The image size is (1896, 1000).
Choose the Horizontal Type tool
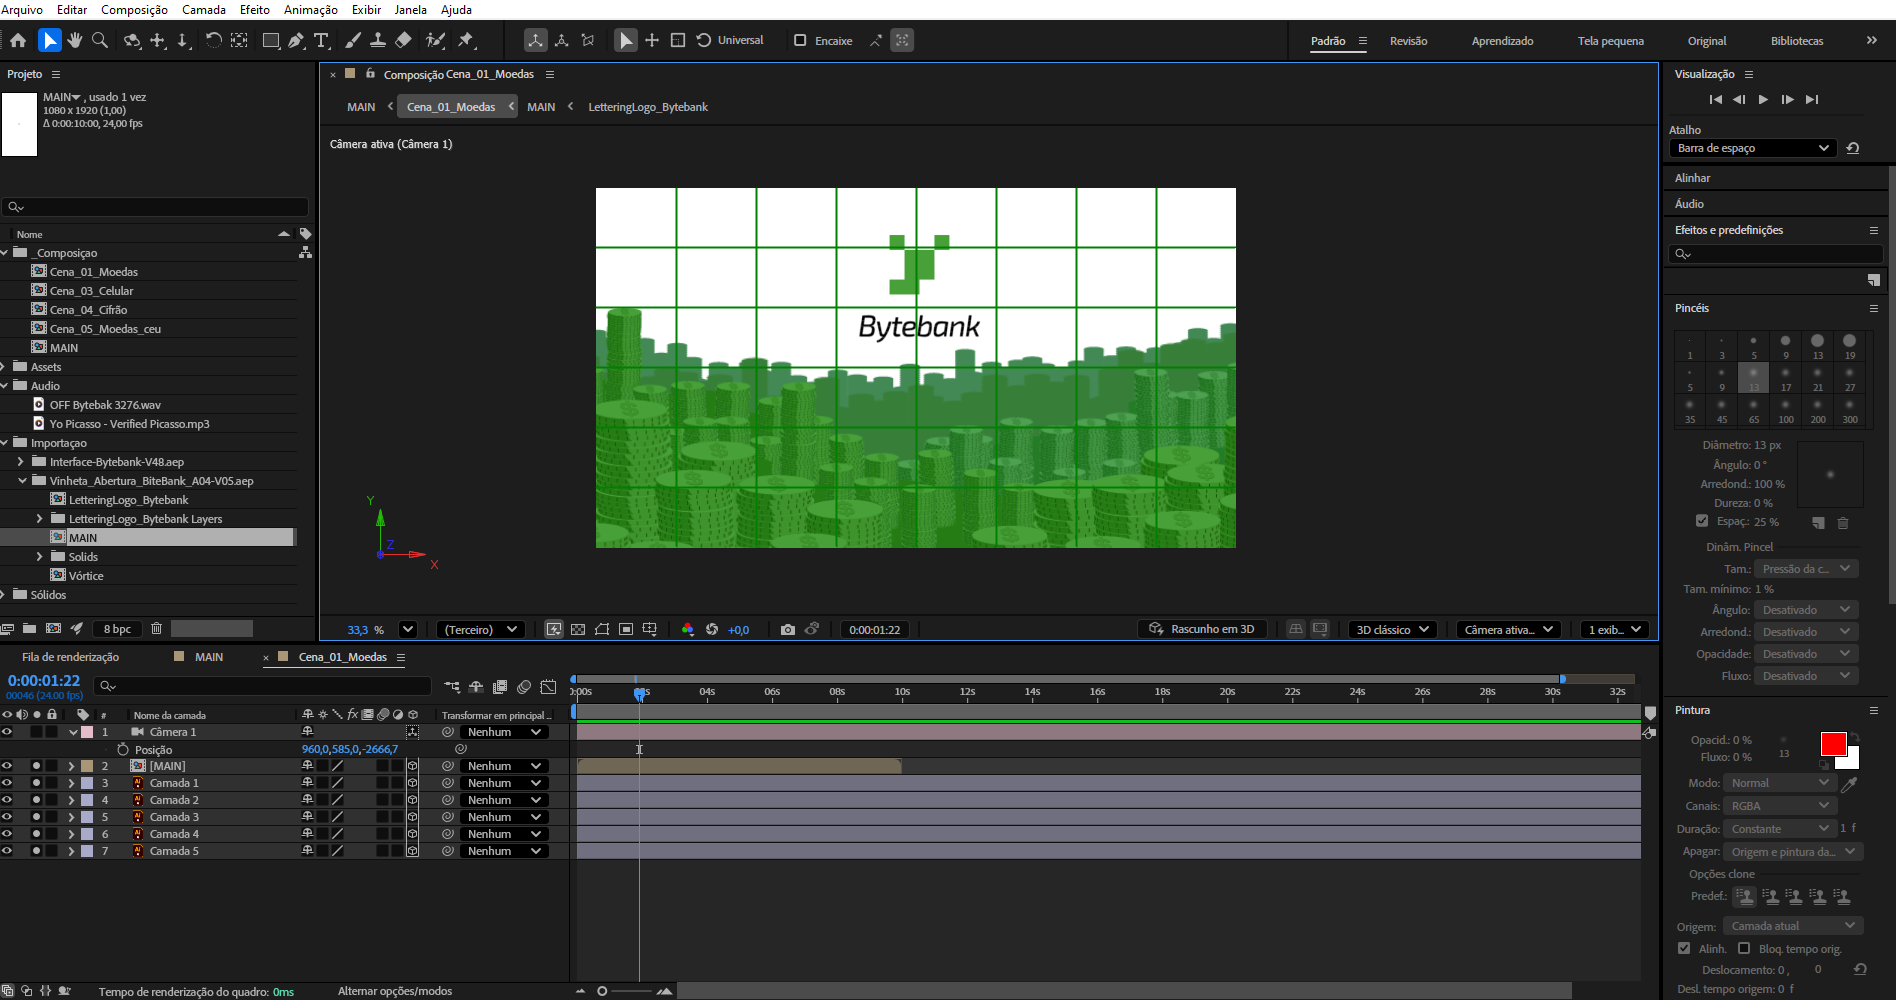point(321,40)
